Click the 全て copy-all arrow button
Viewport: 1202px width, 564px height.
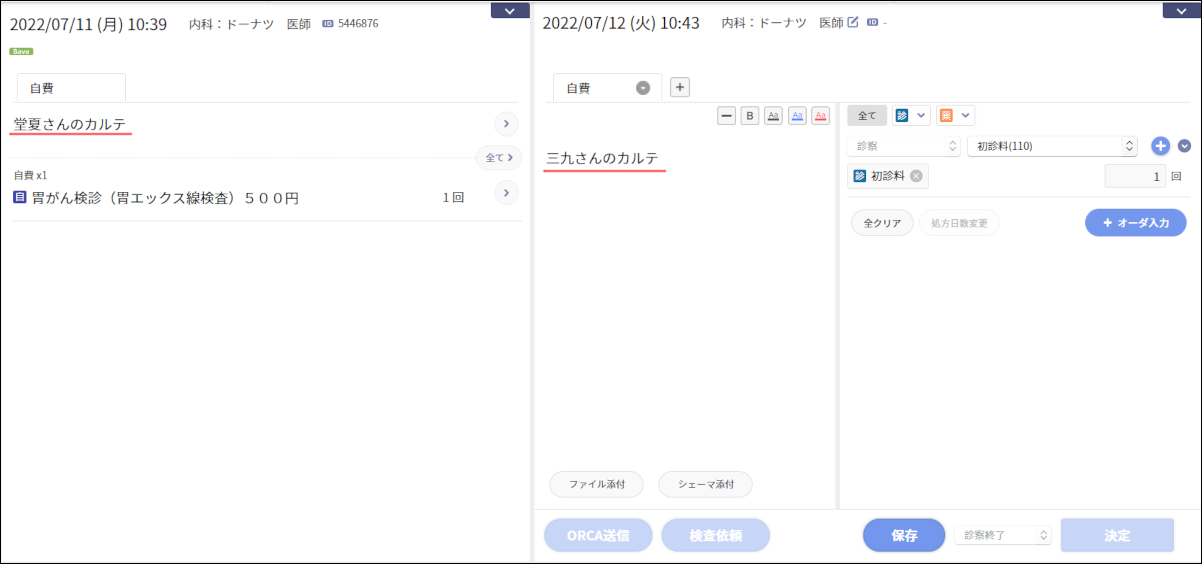pos(499,157)
